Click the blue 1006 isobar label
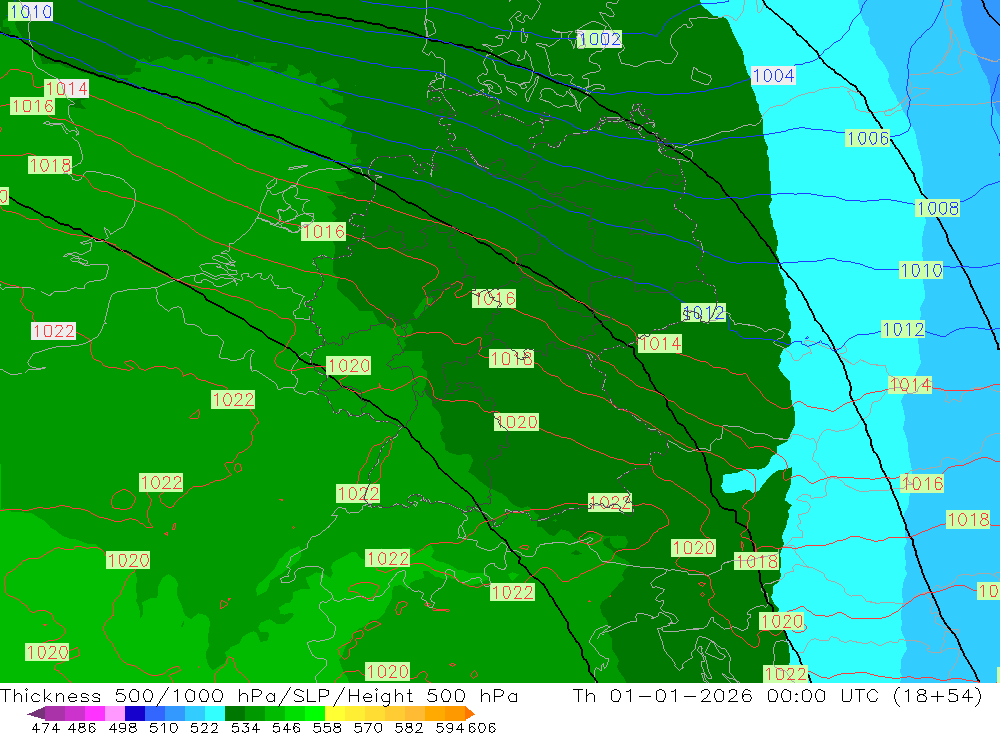The image size is (1000, 733). coord(867,138)
